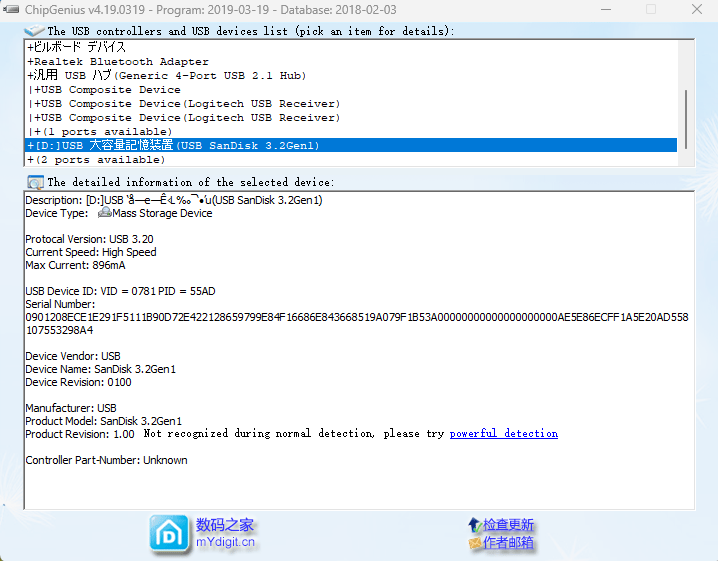This screenshot has width=718, height=561.
Task: Click the Device Name: SanDisk 3.2Gen1 line
Action: point(100,369)
